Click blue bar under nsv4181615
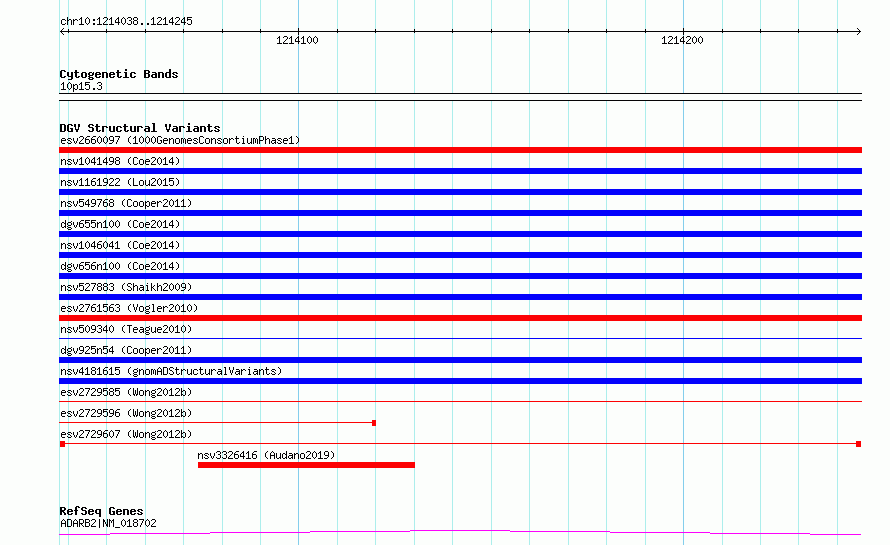This screenshot has height=545, width=890. [x=460, y=381]
